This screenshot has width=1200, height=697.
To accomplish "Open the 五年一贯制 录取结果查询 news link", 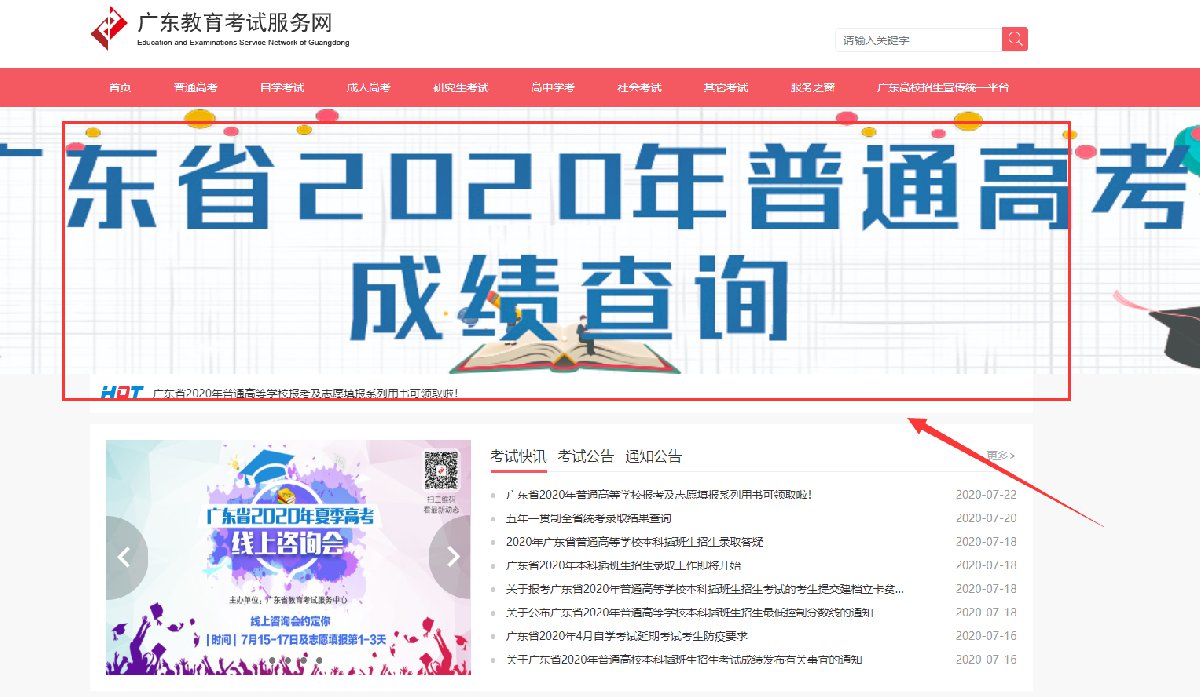I will coord(588,518).
